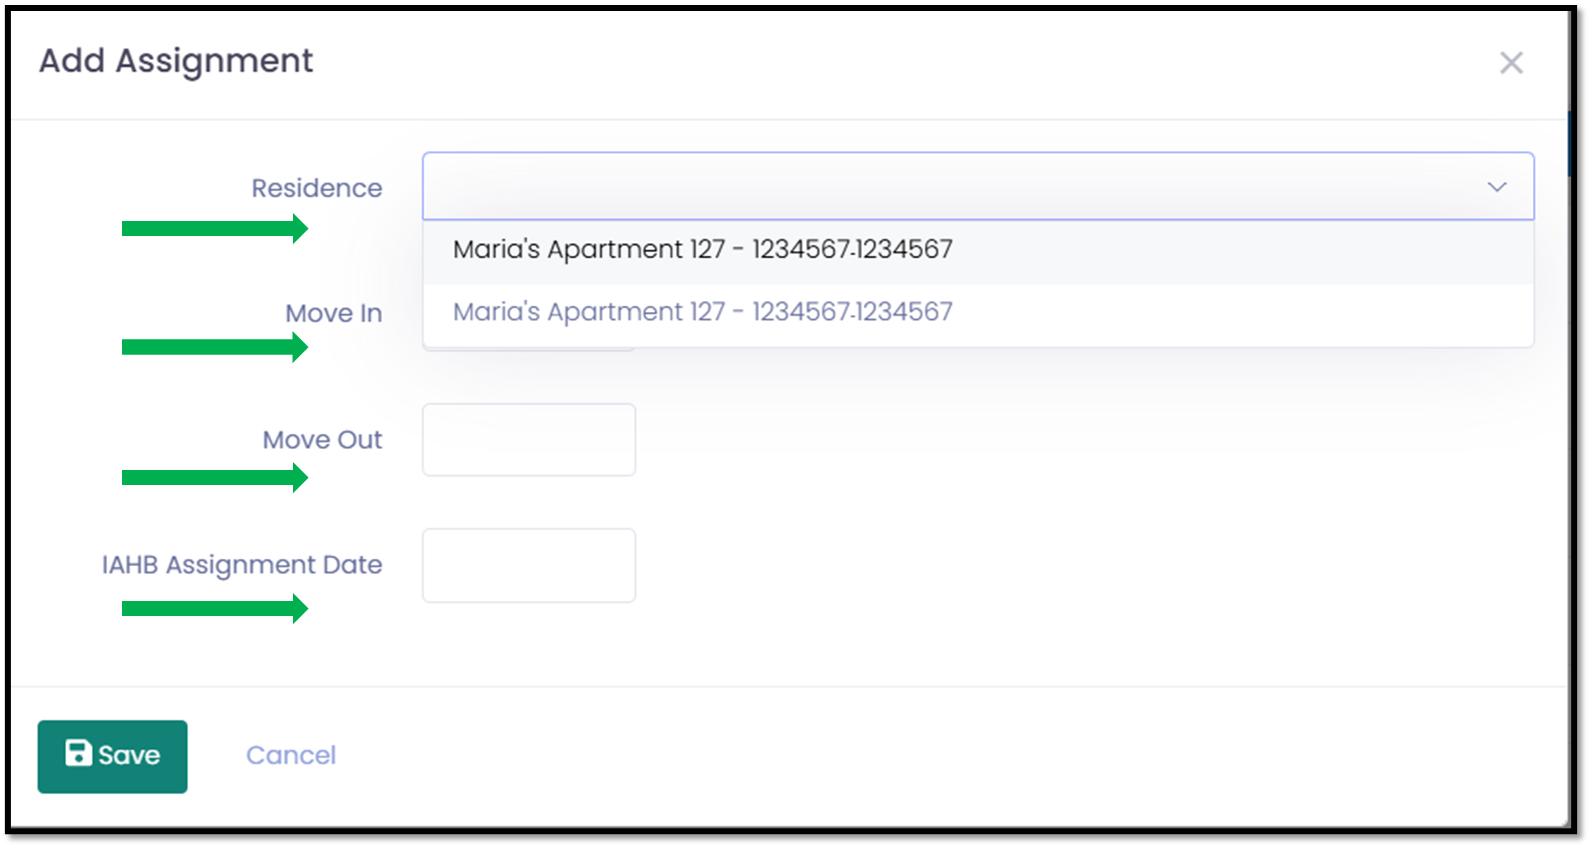1590x847 pixels.
Task: Save the new assignment
Action: click(x=112, y=756)
